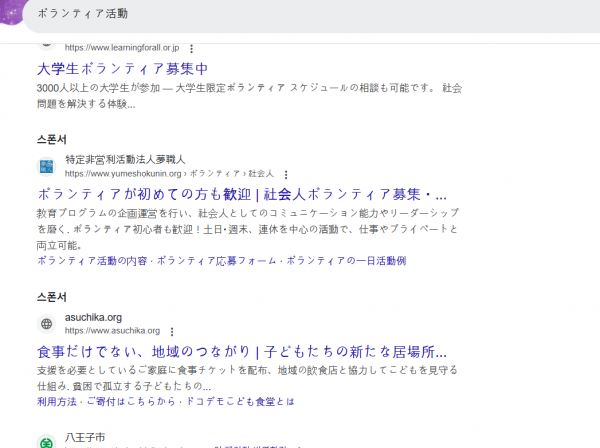Open three-dot menu beside learningforall.or.jp URL
This screenshot has height=448, width=600.
[191, 48]
